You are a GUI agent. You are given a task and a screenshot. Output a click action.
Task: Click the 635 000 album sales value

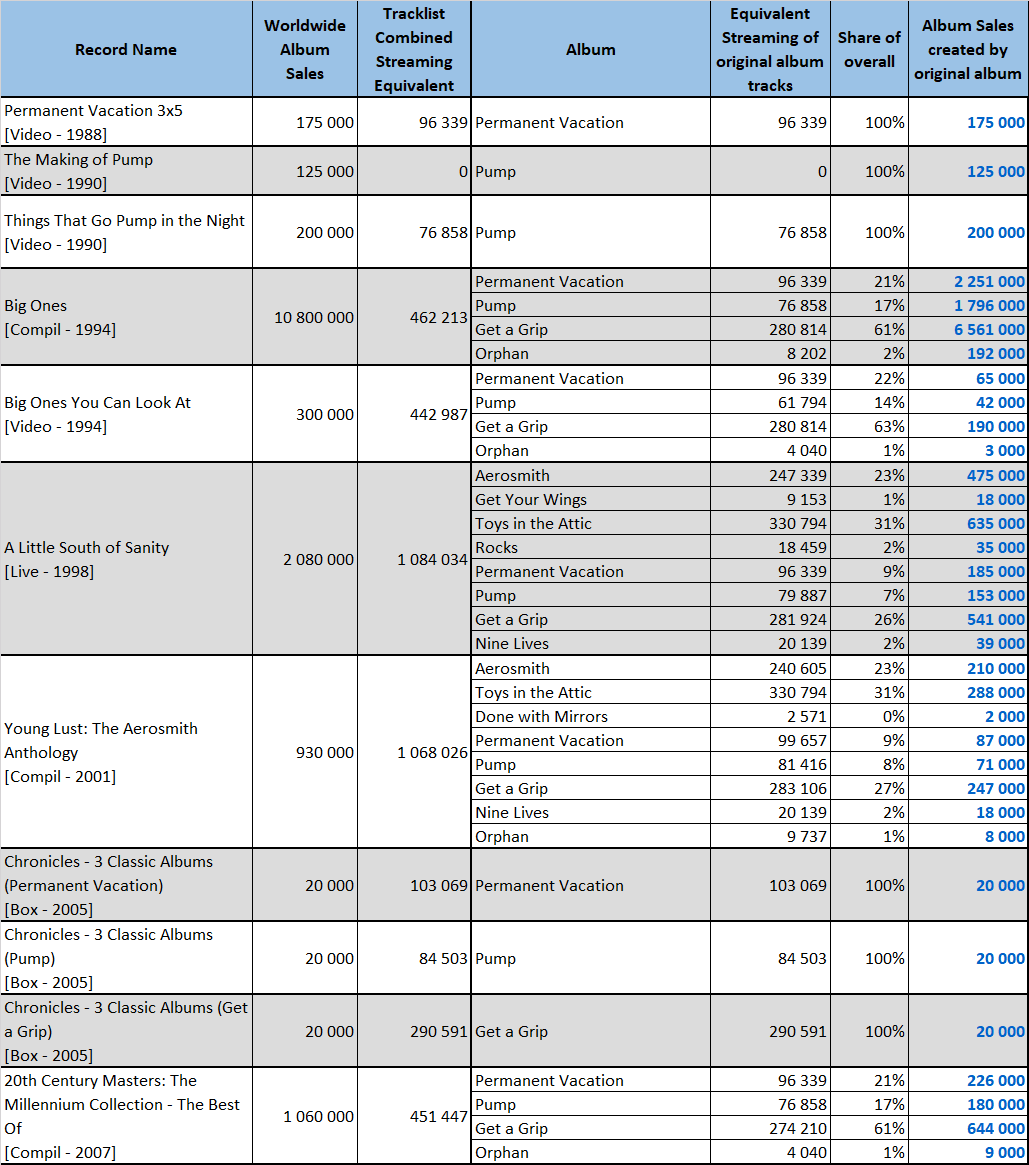(x=996, y=524)
